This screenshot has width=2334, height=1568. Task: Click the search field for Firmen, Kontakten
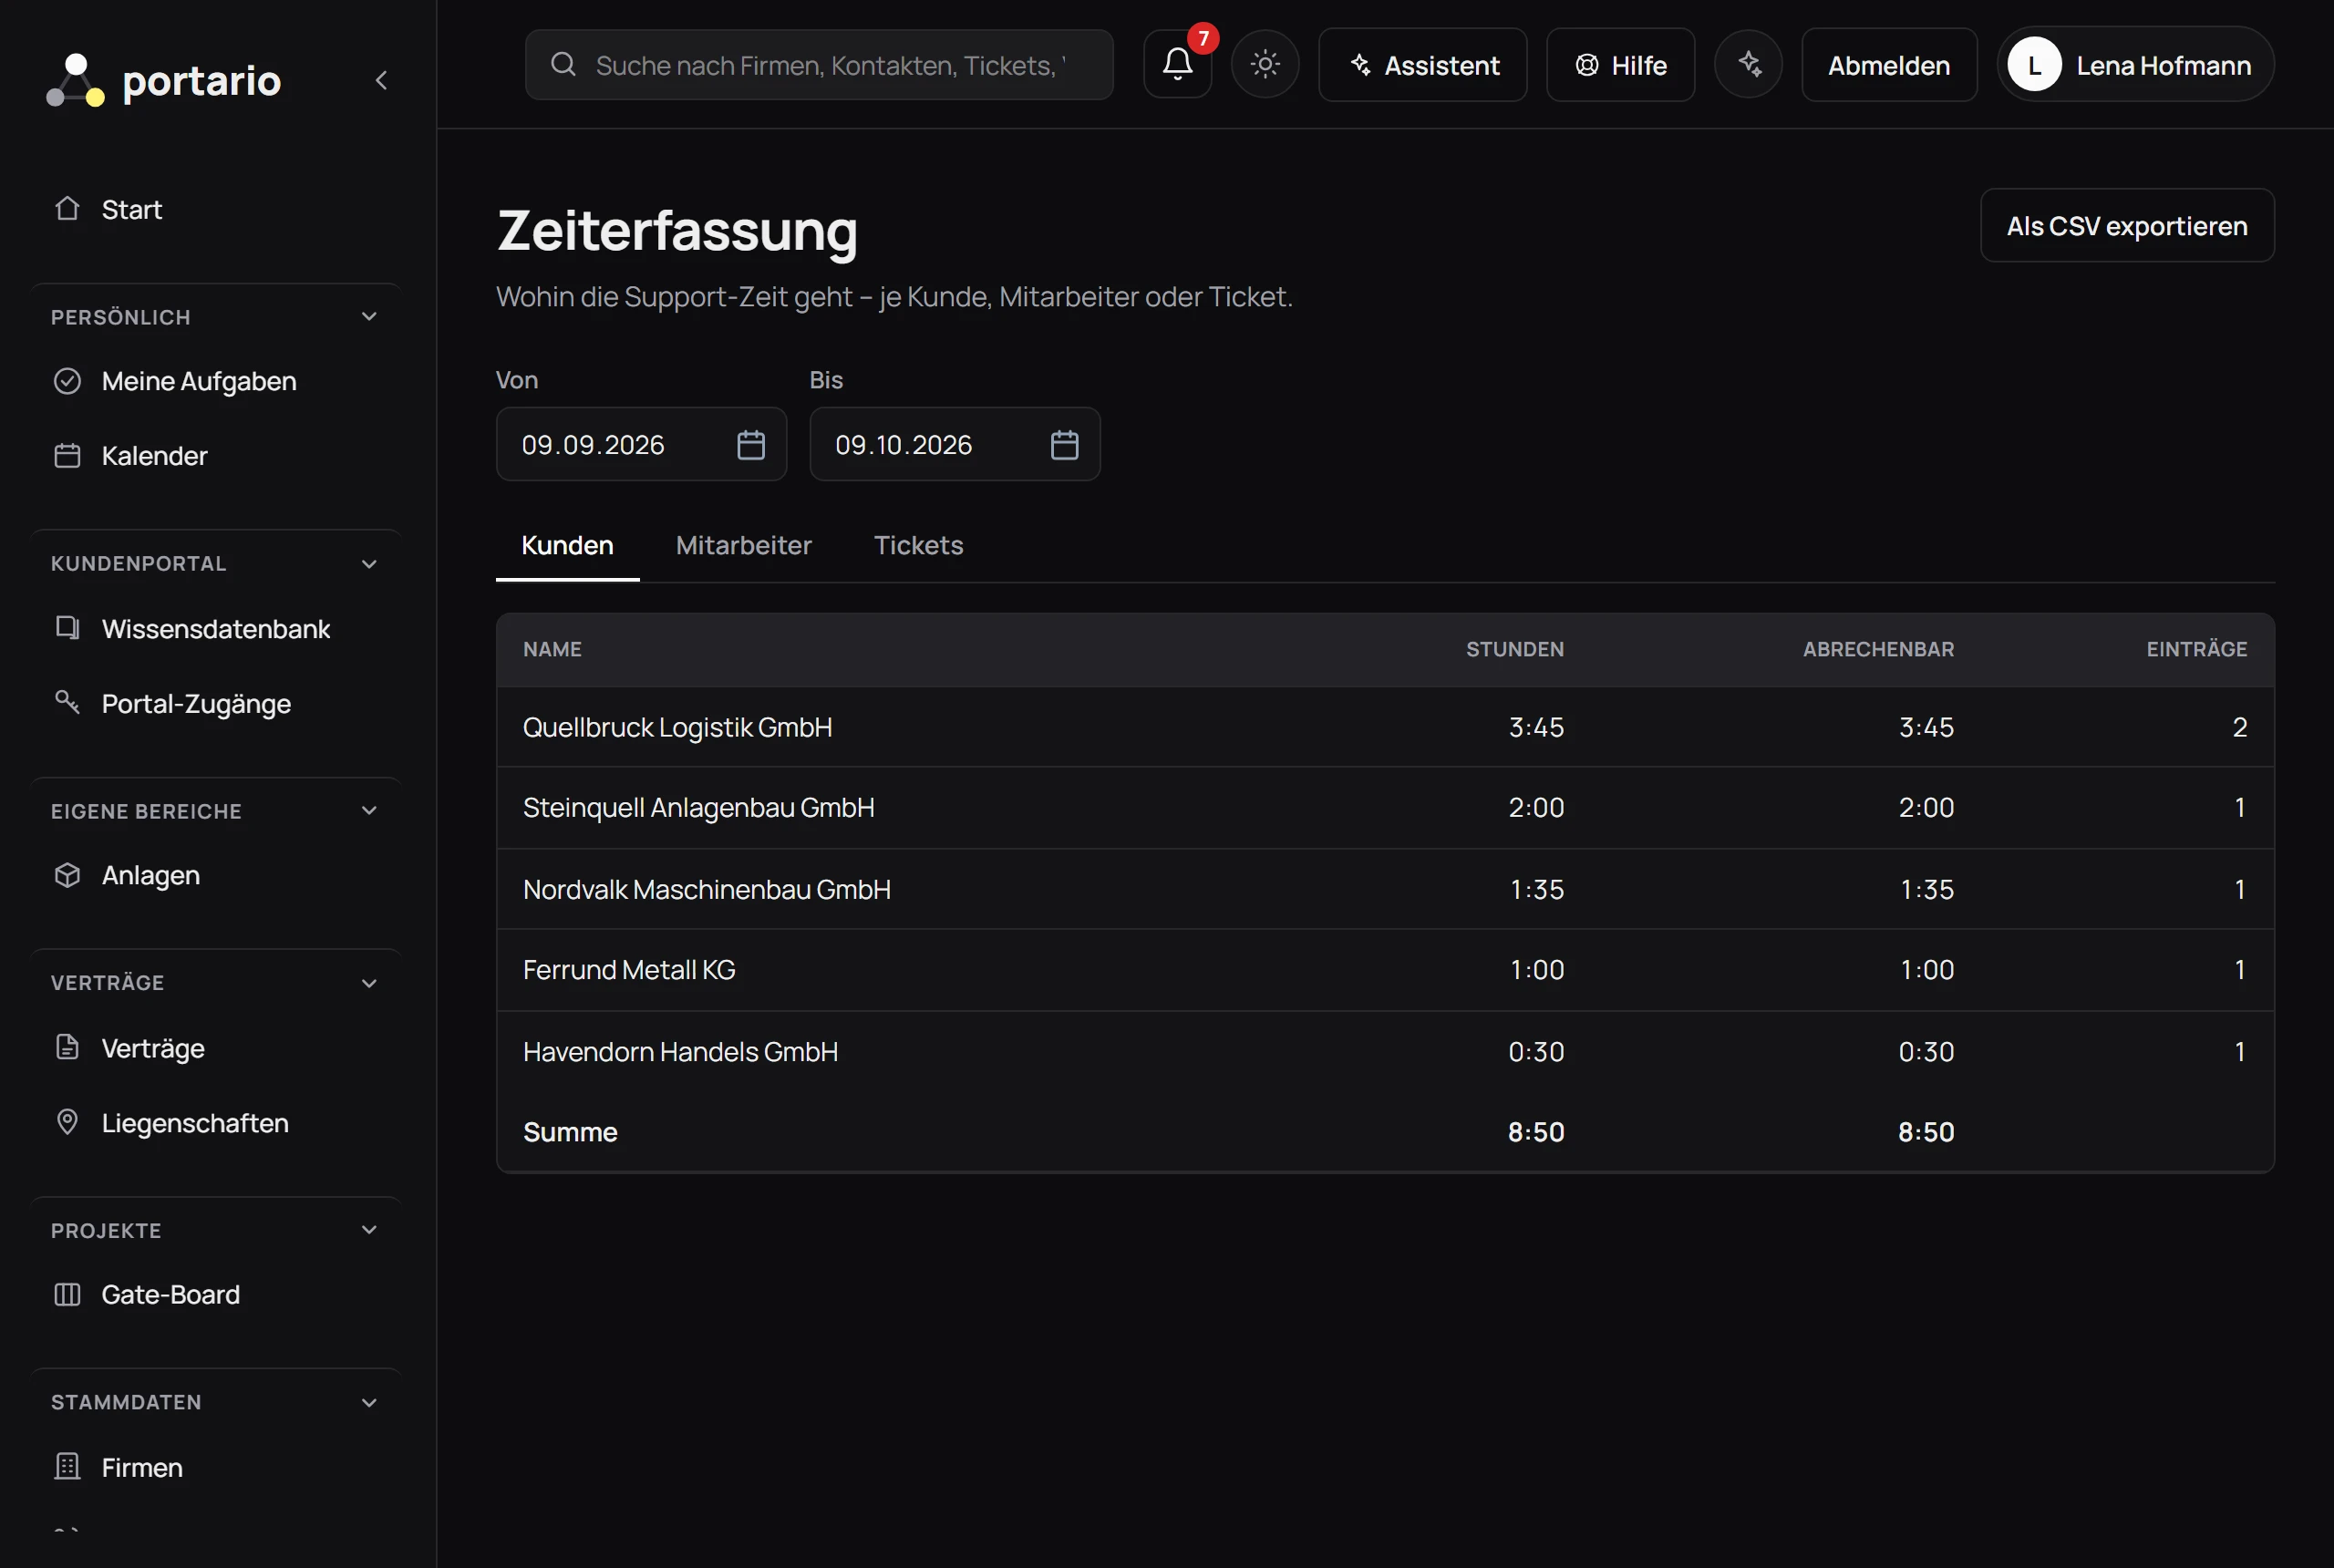pyautogui.click(x=819, y=65)
